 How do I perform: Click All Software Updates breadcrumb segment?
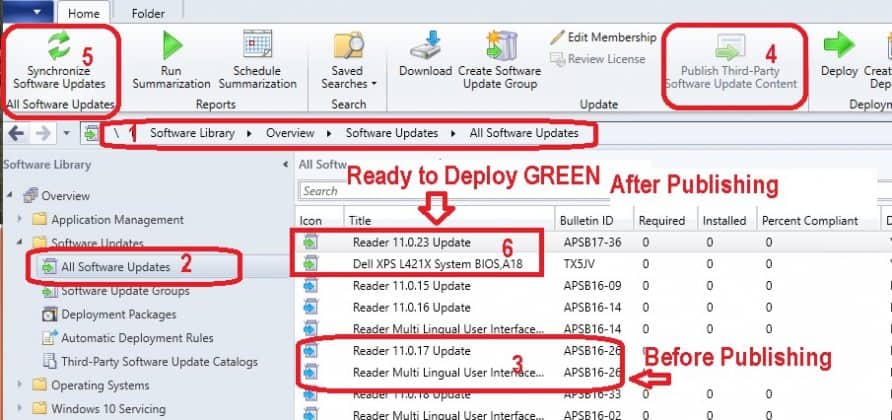coord(524,133)
